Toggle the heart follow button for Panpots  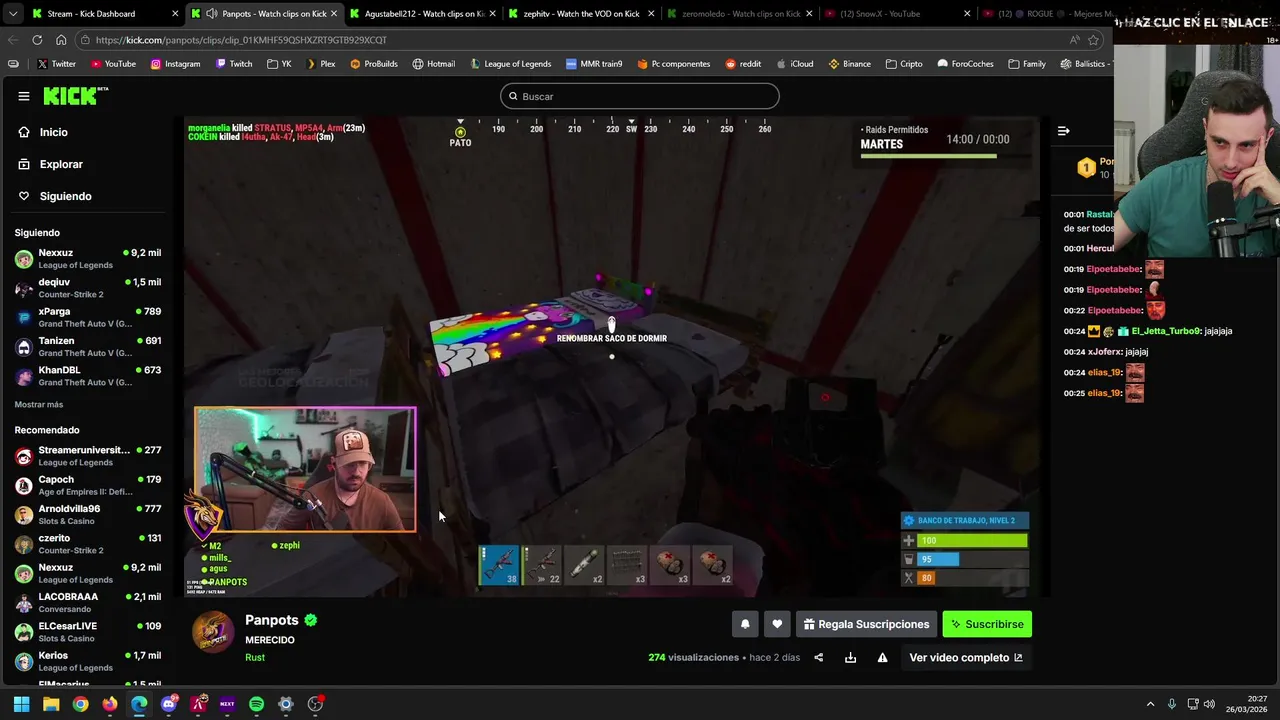pyautogui.click(x=777, y=624)
